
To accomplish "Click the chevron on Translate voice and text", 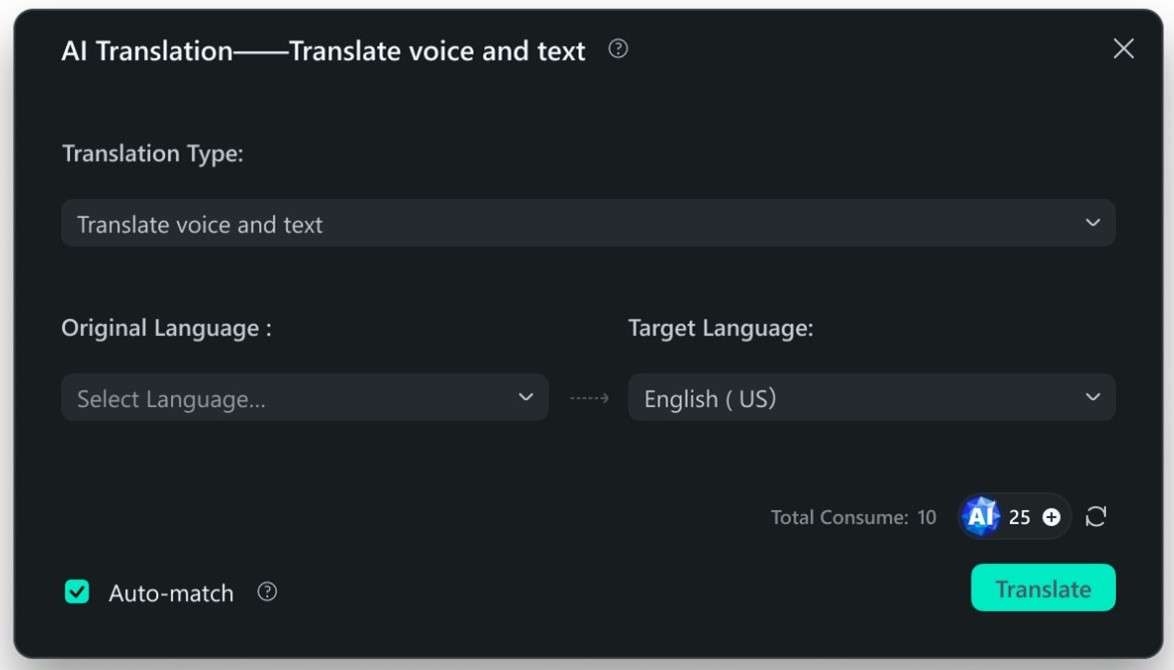I will [x=1092, y=223].
